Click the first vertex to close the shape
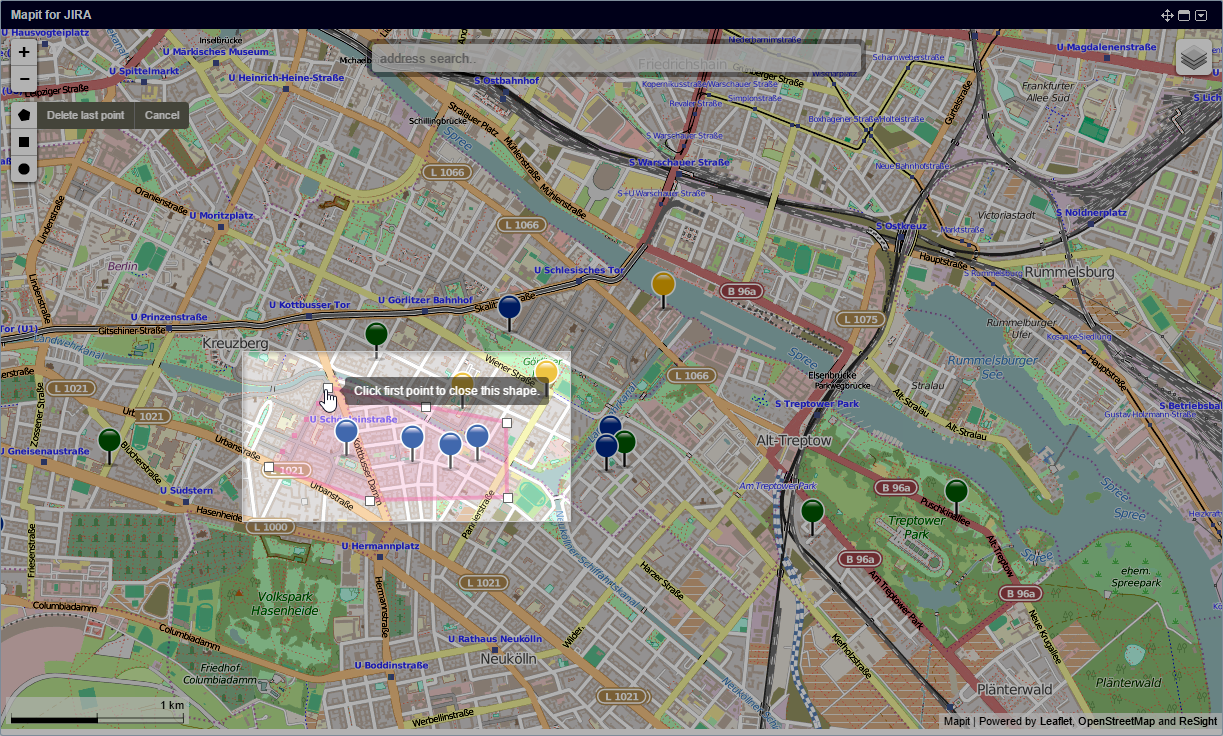1223x736 pixels. pos(329,390)
